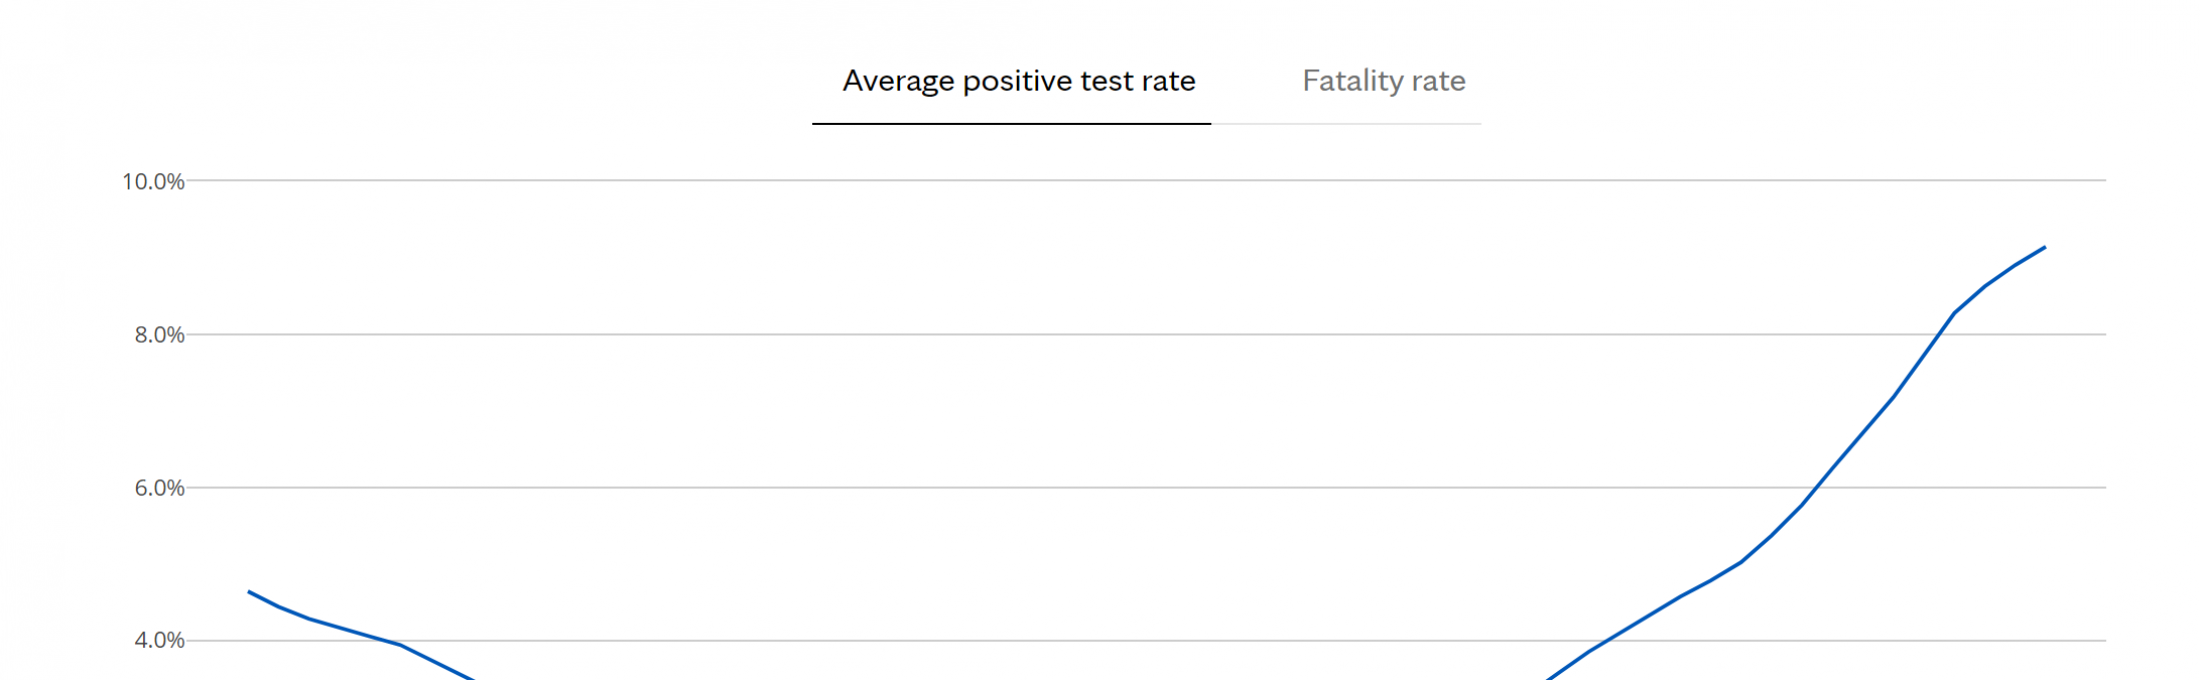Image resolution: width=2200 pixels, height=680 pixels.
Task: Click where blue line crosses 8.0% gridline
Action: point(1939,334)
